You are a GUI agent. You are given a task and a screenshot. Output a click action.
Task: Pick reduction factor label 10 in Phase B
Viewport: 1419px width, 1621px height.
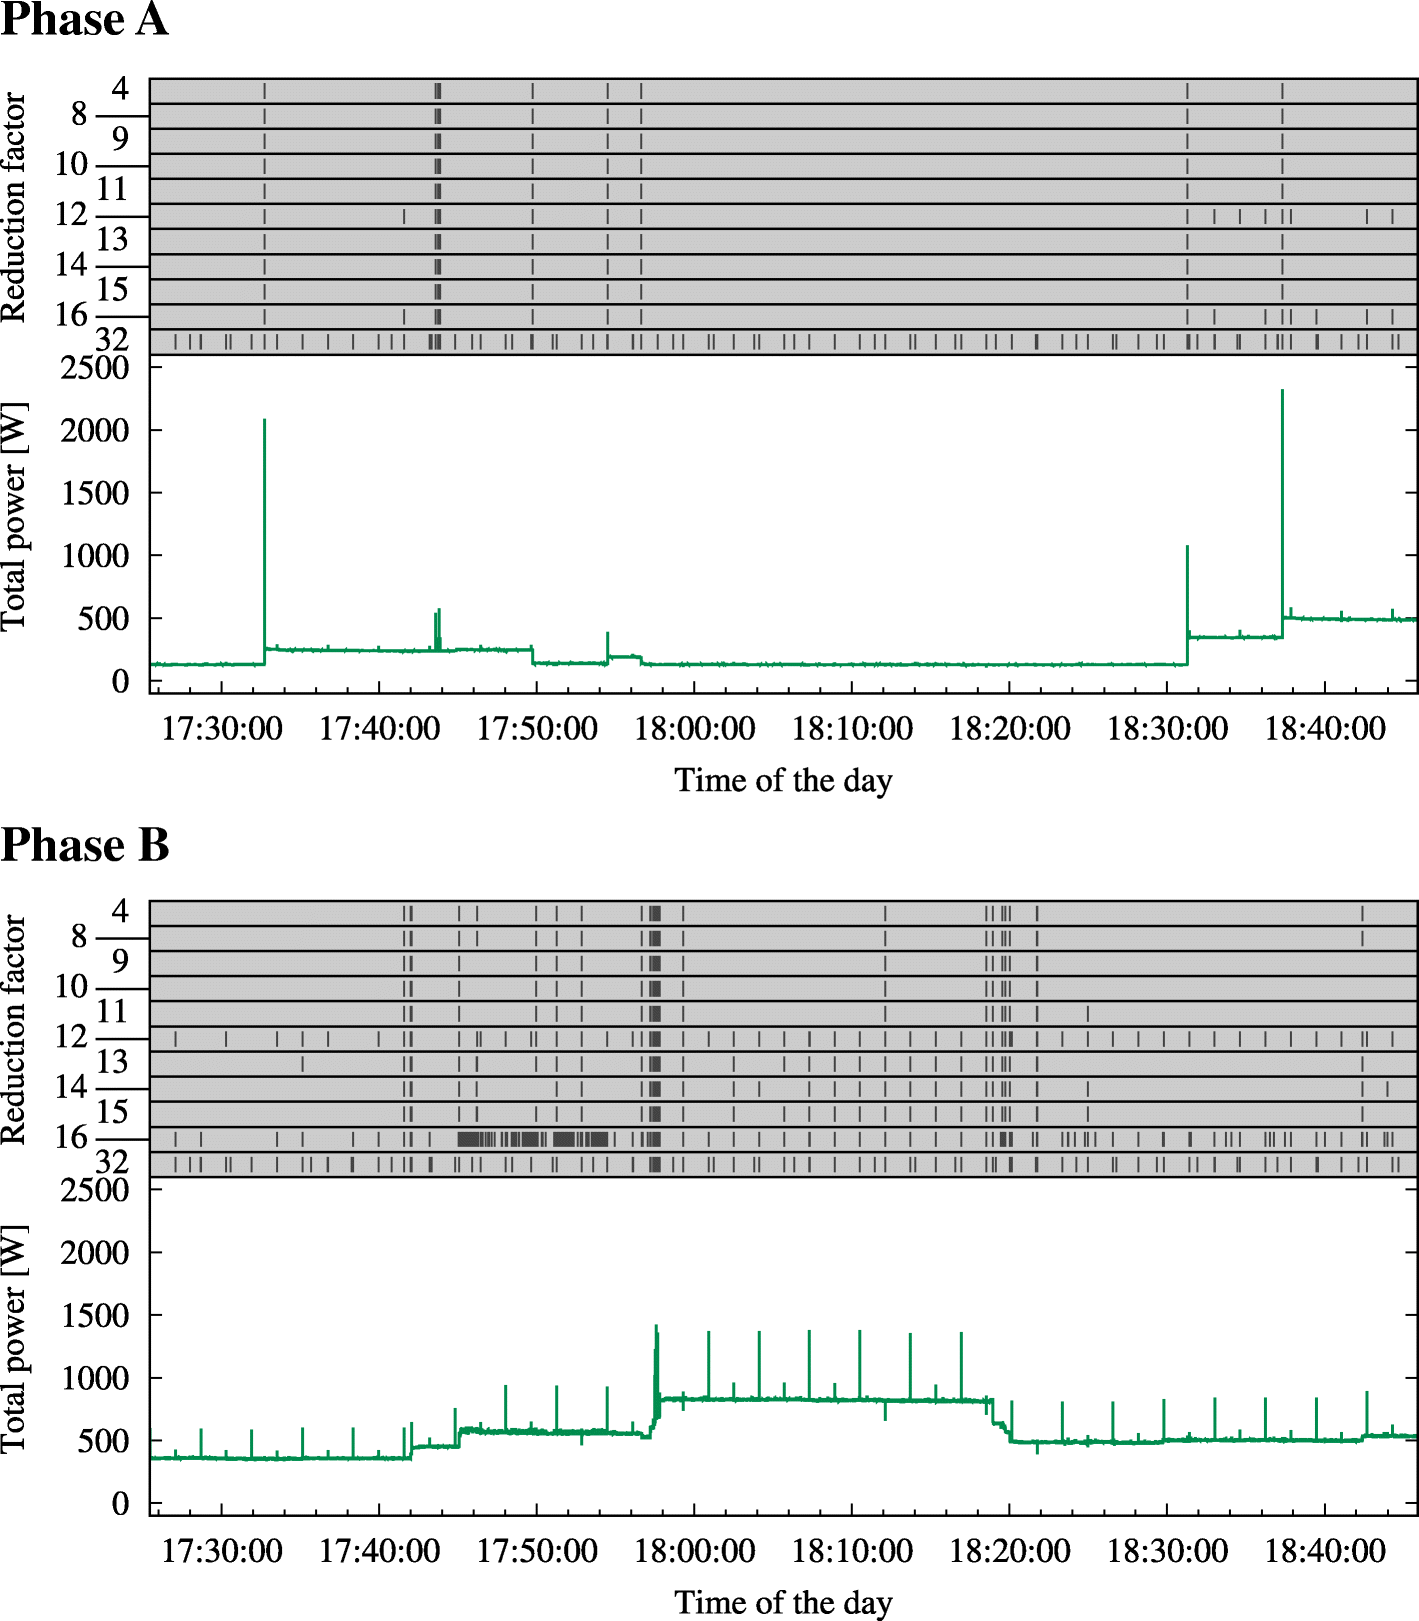coord(71,986)
